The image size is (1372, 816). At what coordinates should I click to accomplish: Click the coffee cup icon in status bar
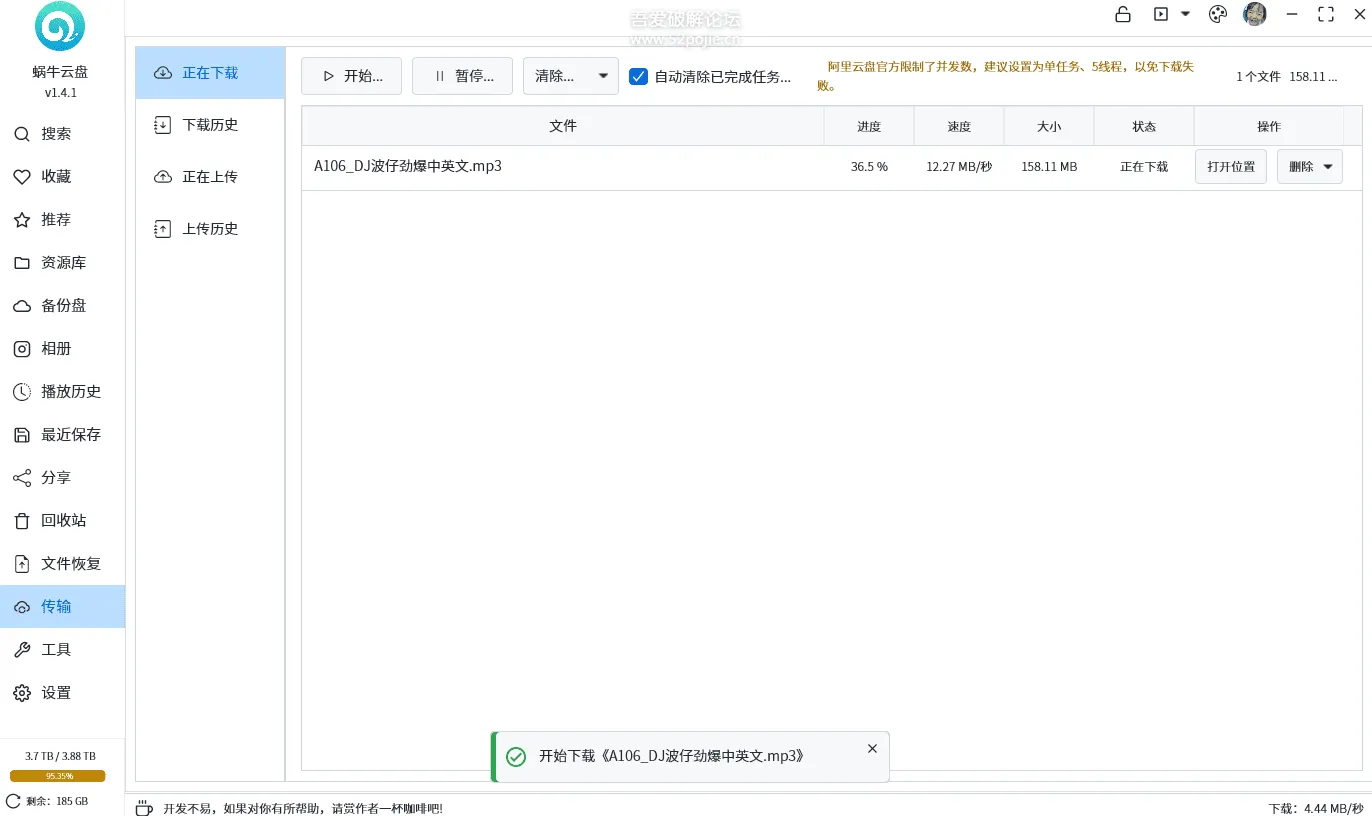[x=144, y=808]
